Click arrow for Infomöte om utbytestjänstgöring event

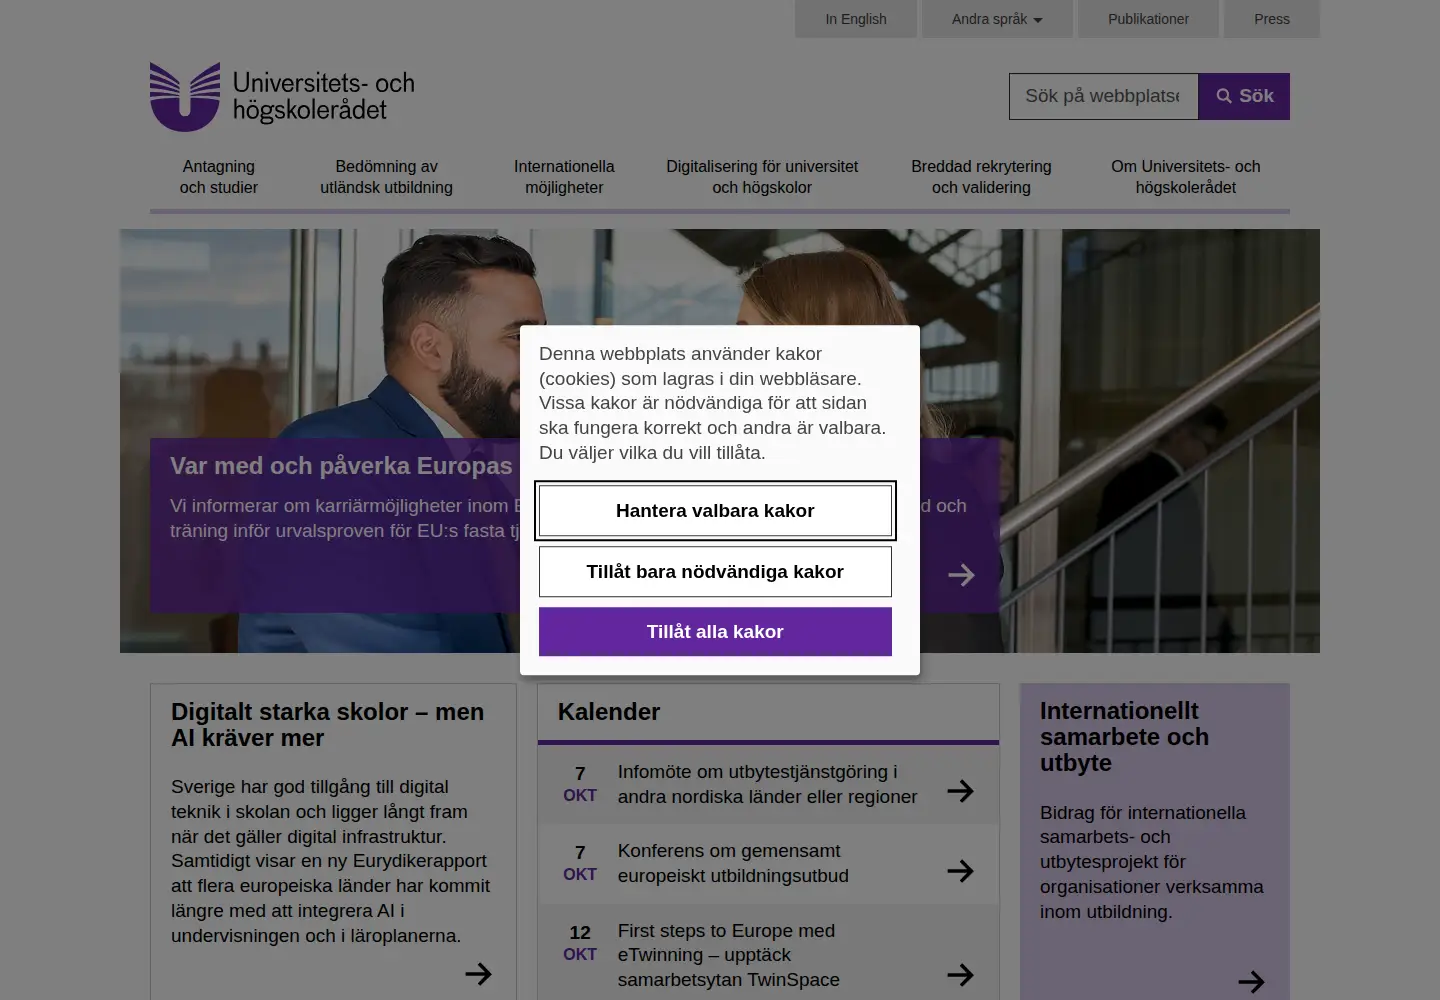click(x=960, y=791)
